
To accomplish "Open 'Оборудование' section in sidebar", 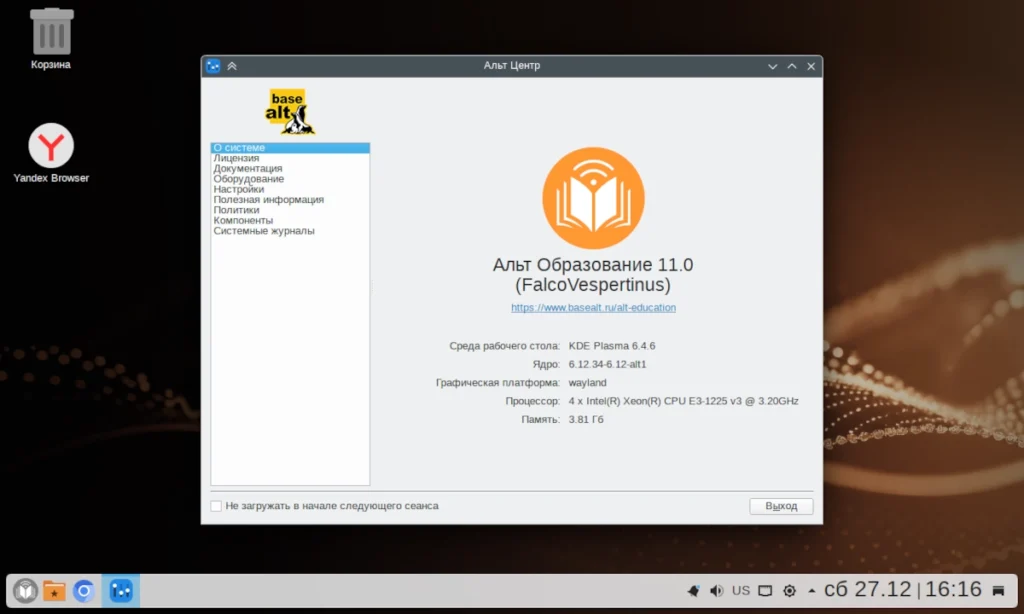I will (290, 179).
